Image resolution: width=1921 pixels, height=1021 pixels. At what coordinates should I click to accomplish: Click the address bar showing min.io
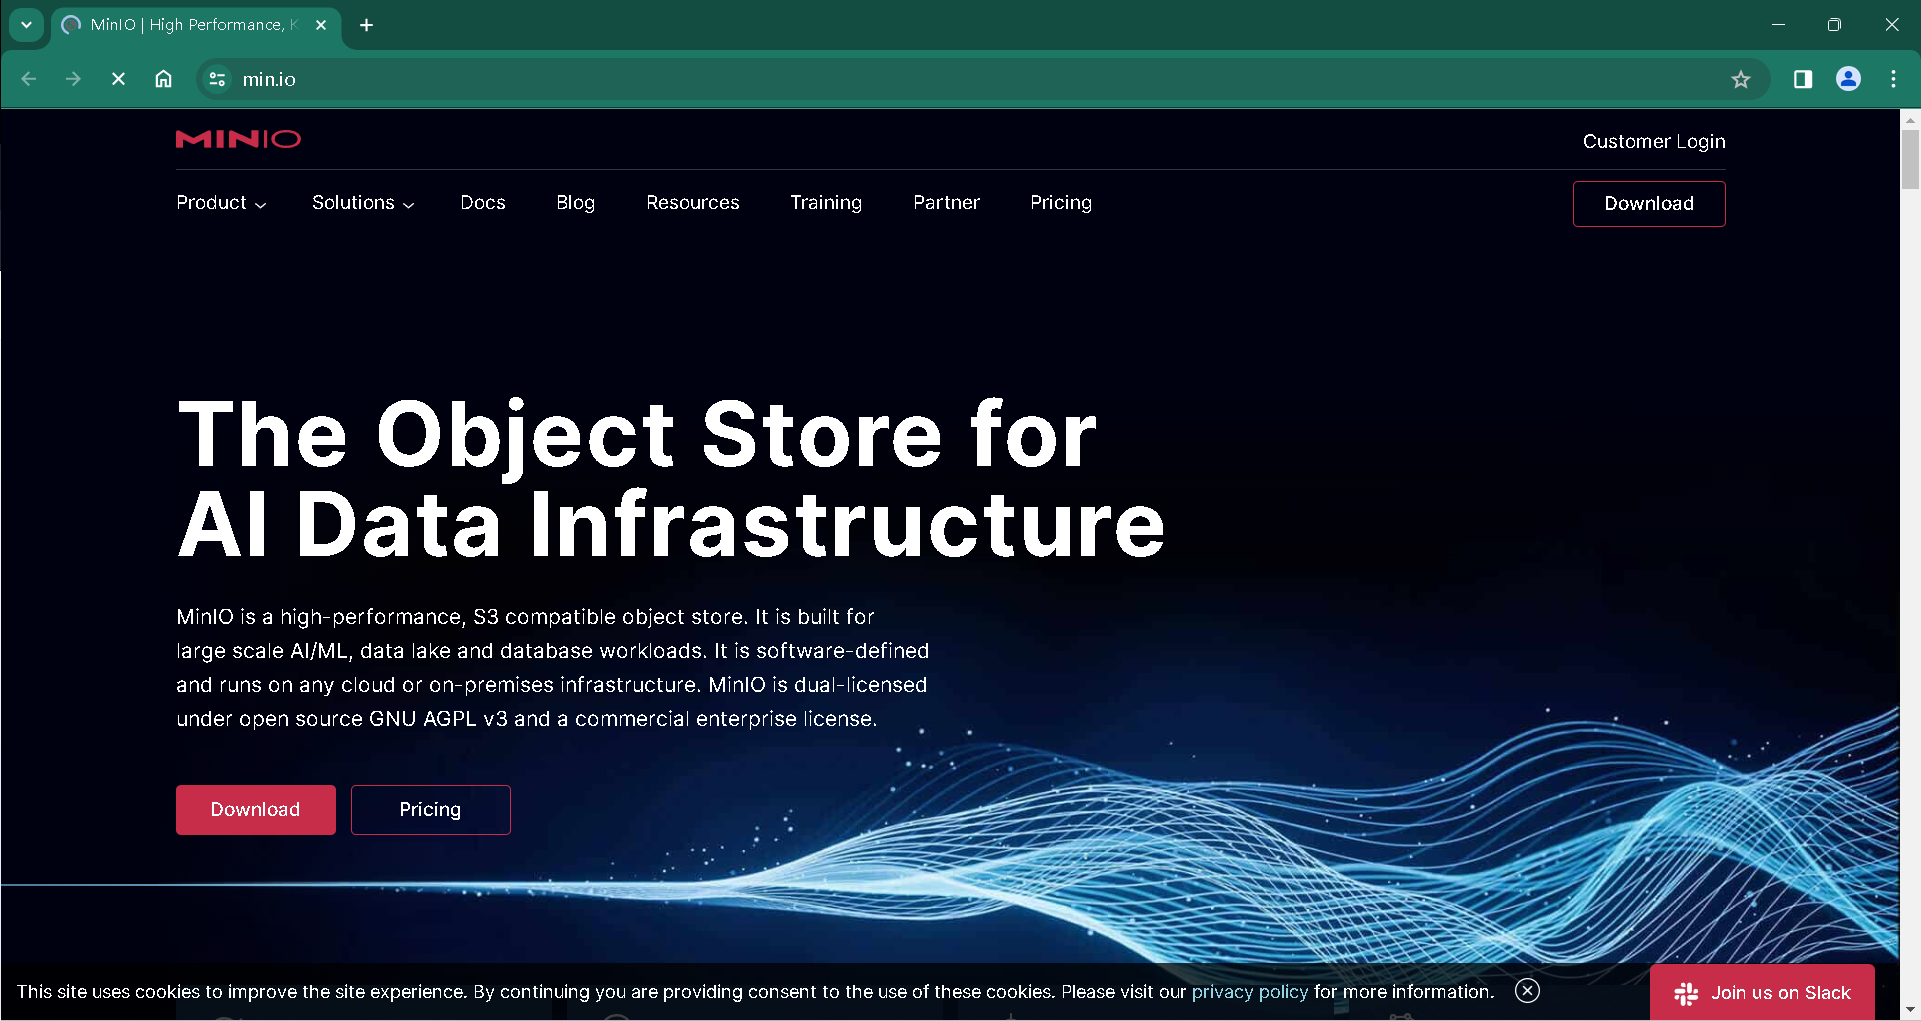pyautogui.click(x=980, y=79)
